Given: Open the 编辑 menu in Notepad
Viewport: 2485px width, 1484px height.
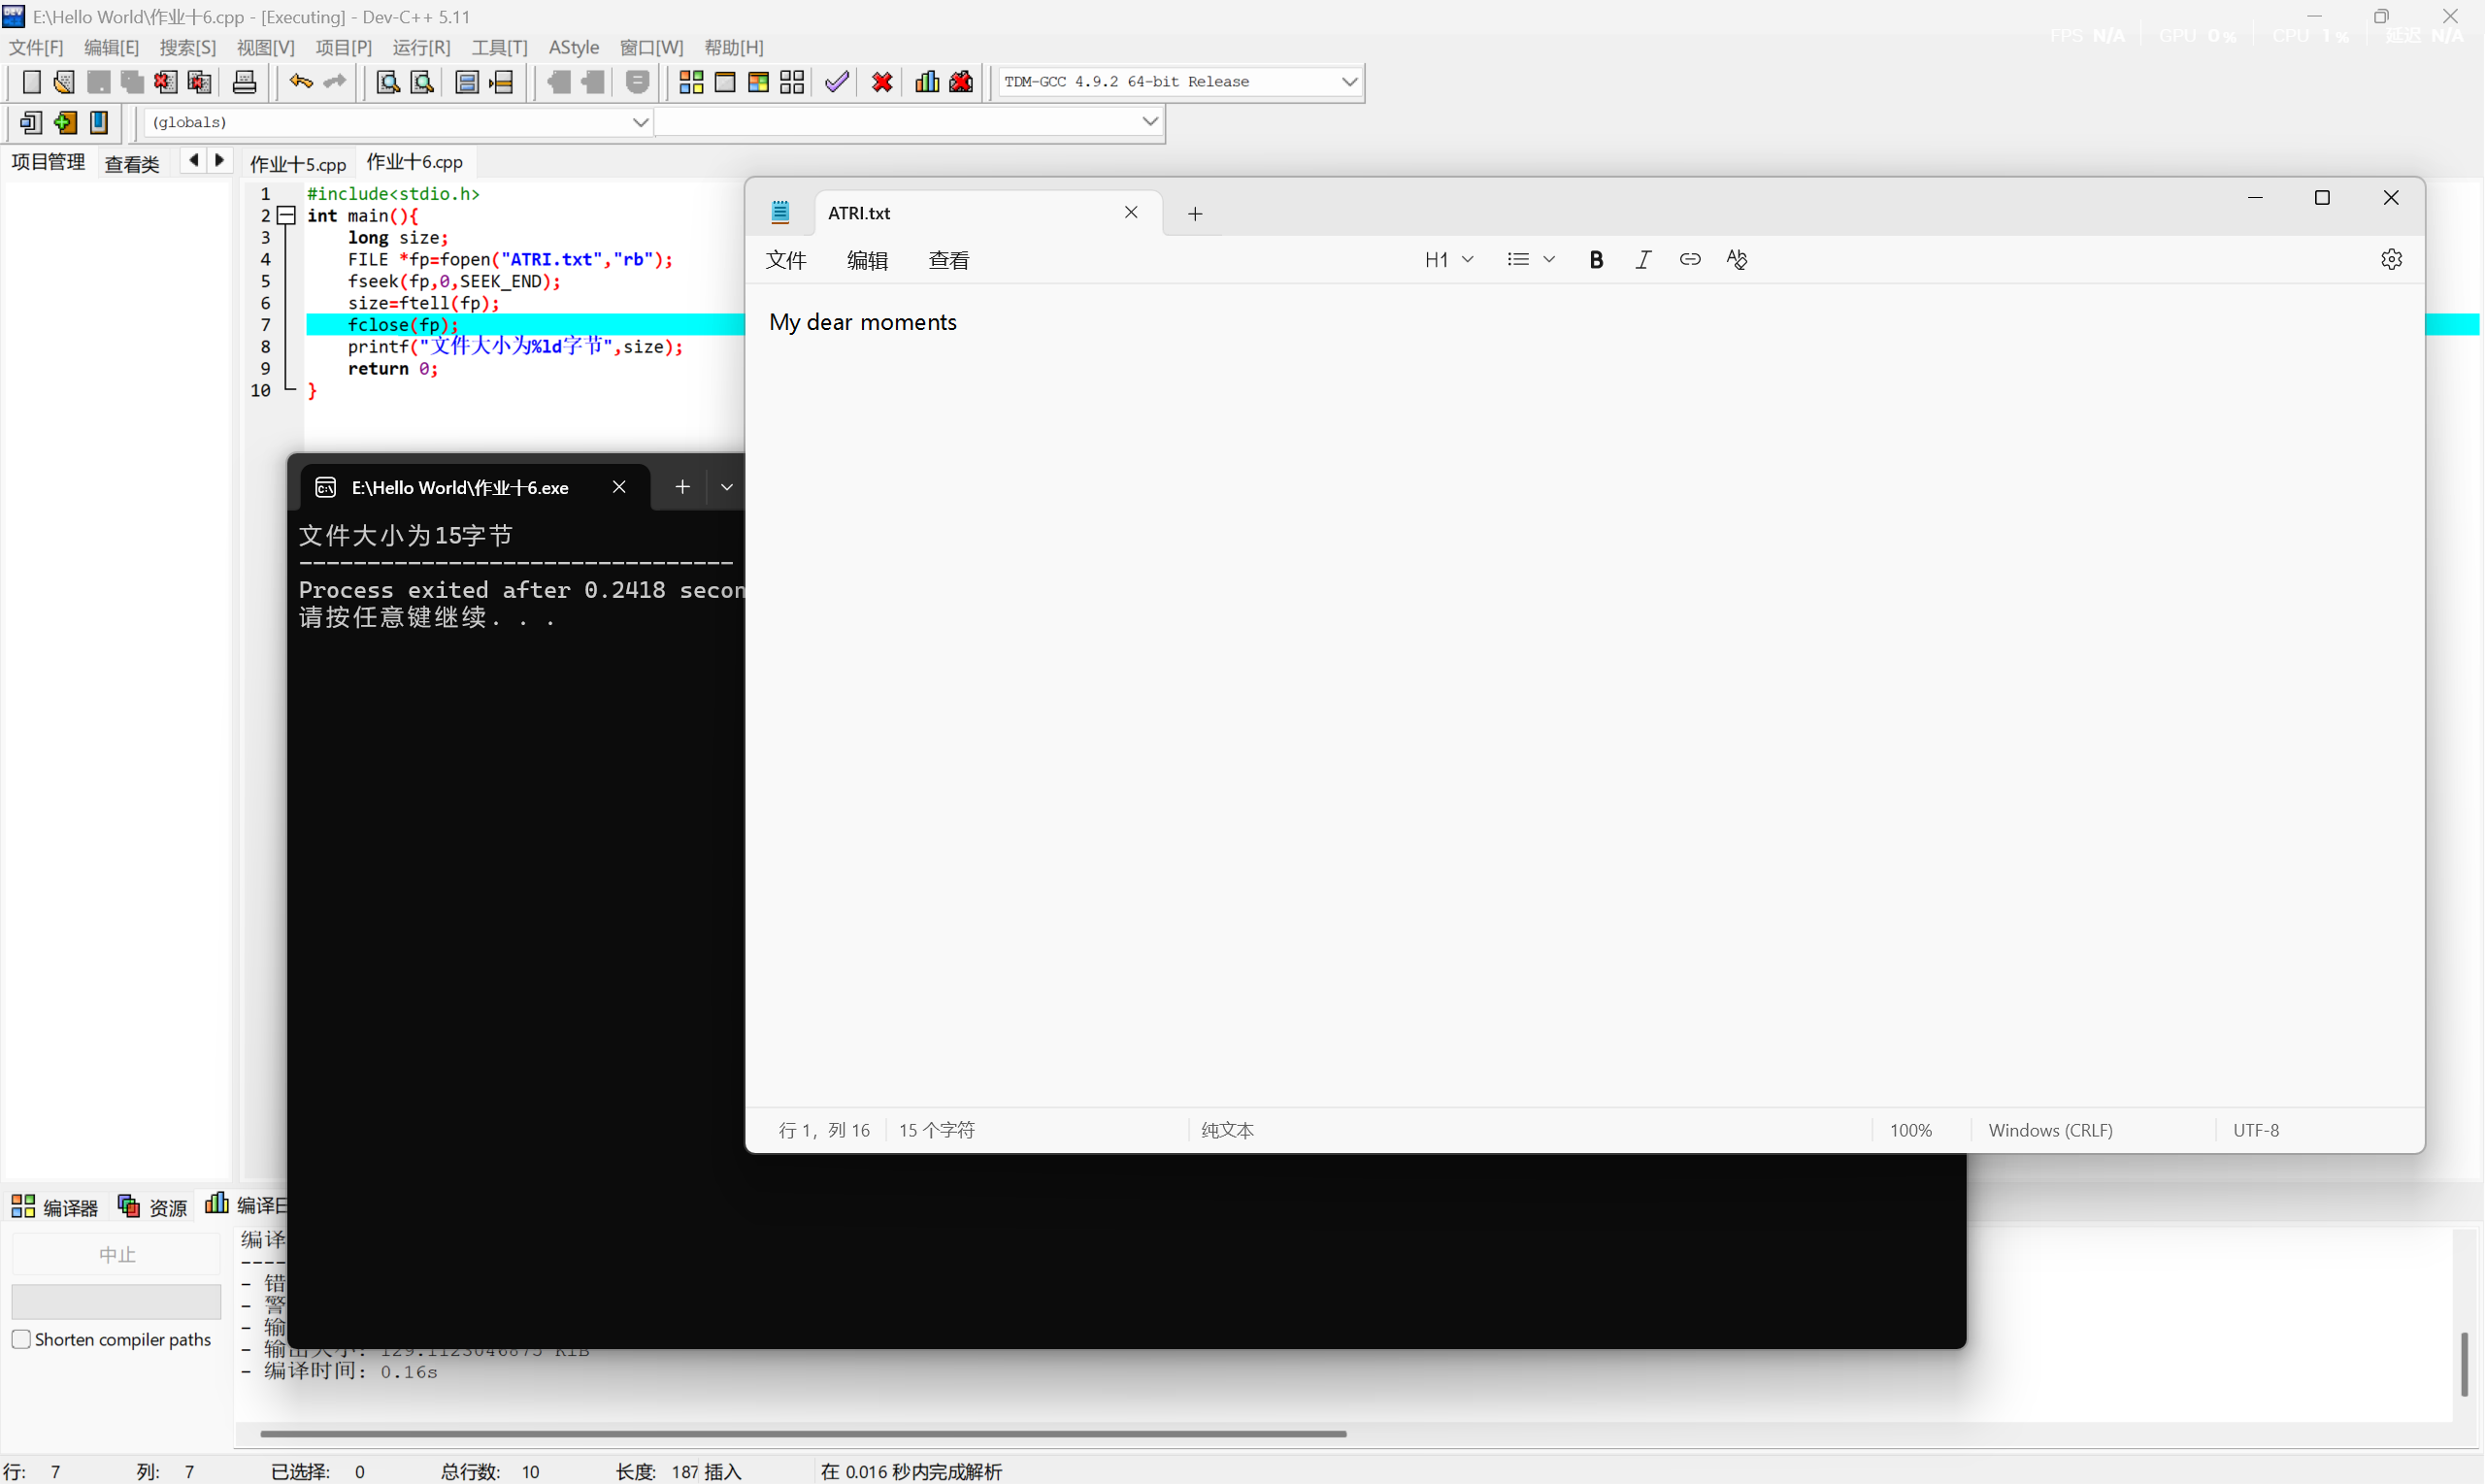Looking at the screenshot, I should tap(867, 261).
